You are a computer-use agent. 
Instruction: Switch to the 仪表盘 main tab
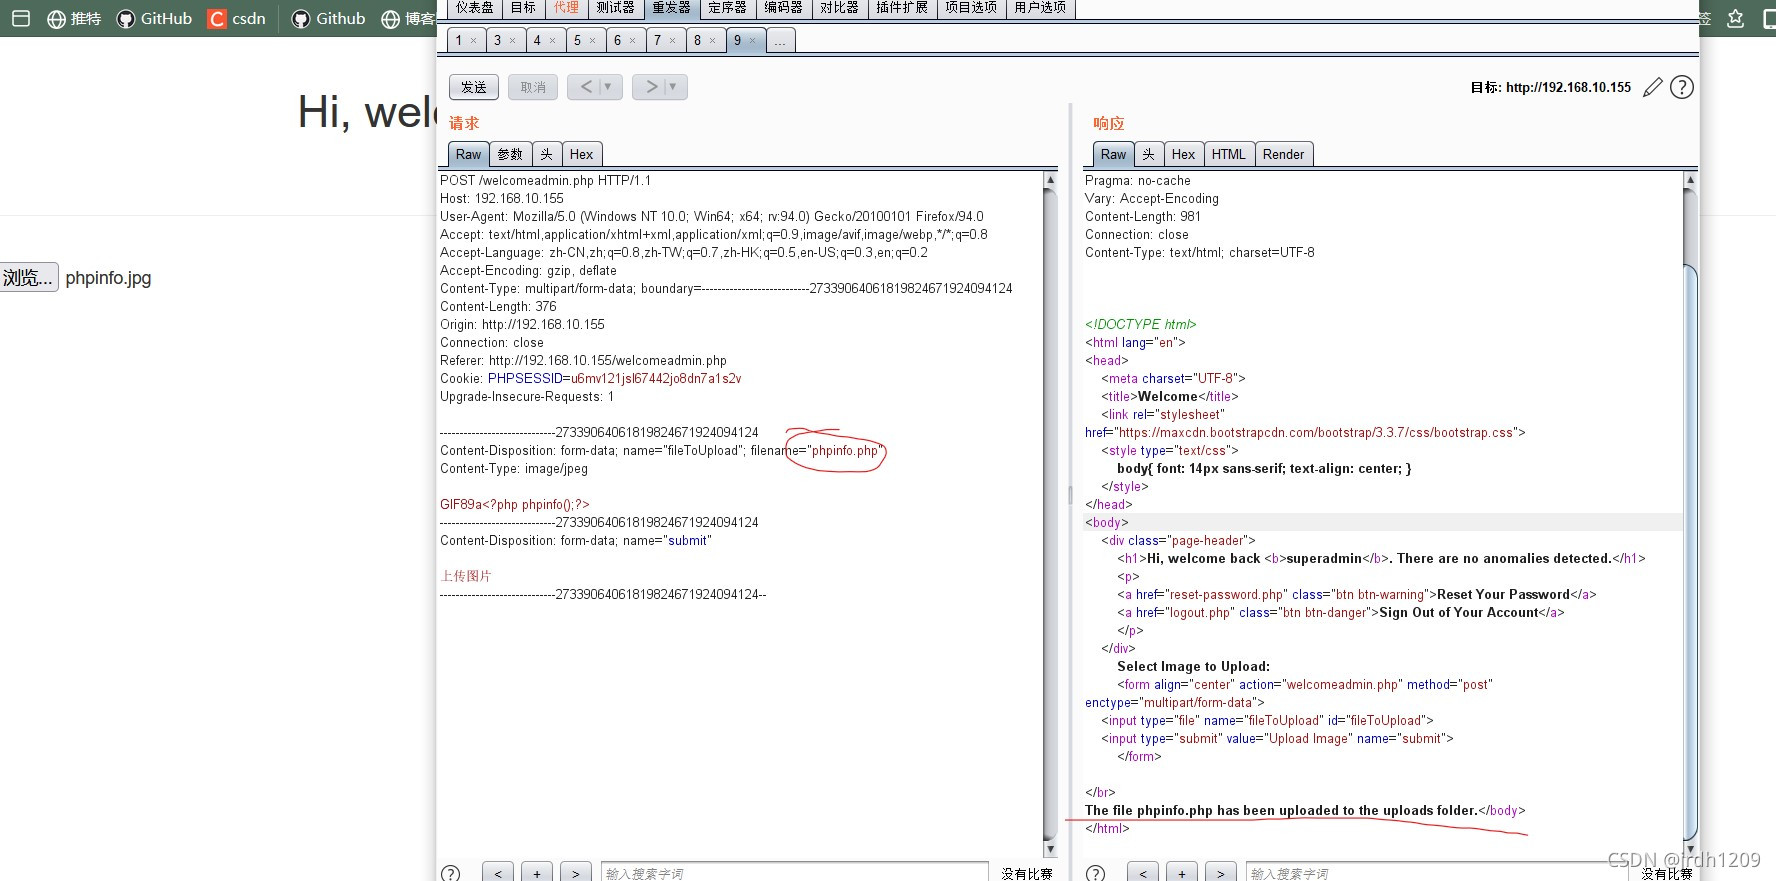coord(475,8)
